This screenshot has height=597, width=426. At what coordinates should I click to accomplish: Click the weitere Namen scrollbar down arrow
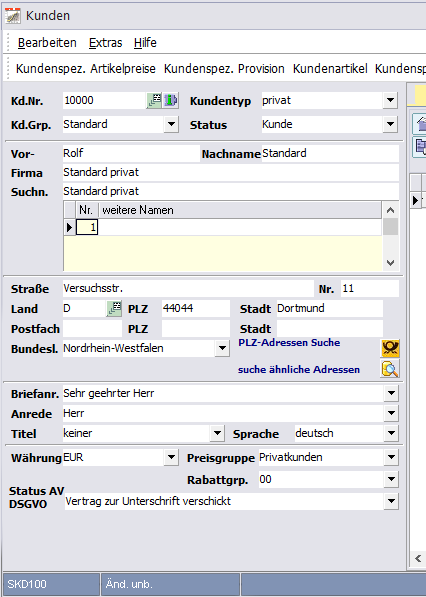click(x=390, y=263)
